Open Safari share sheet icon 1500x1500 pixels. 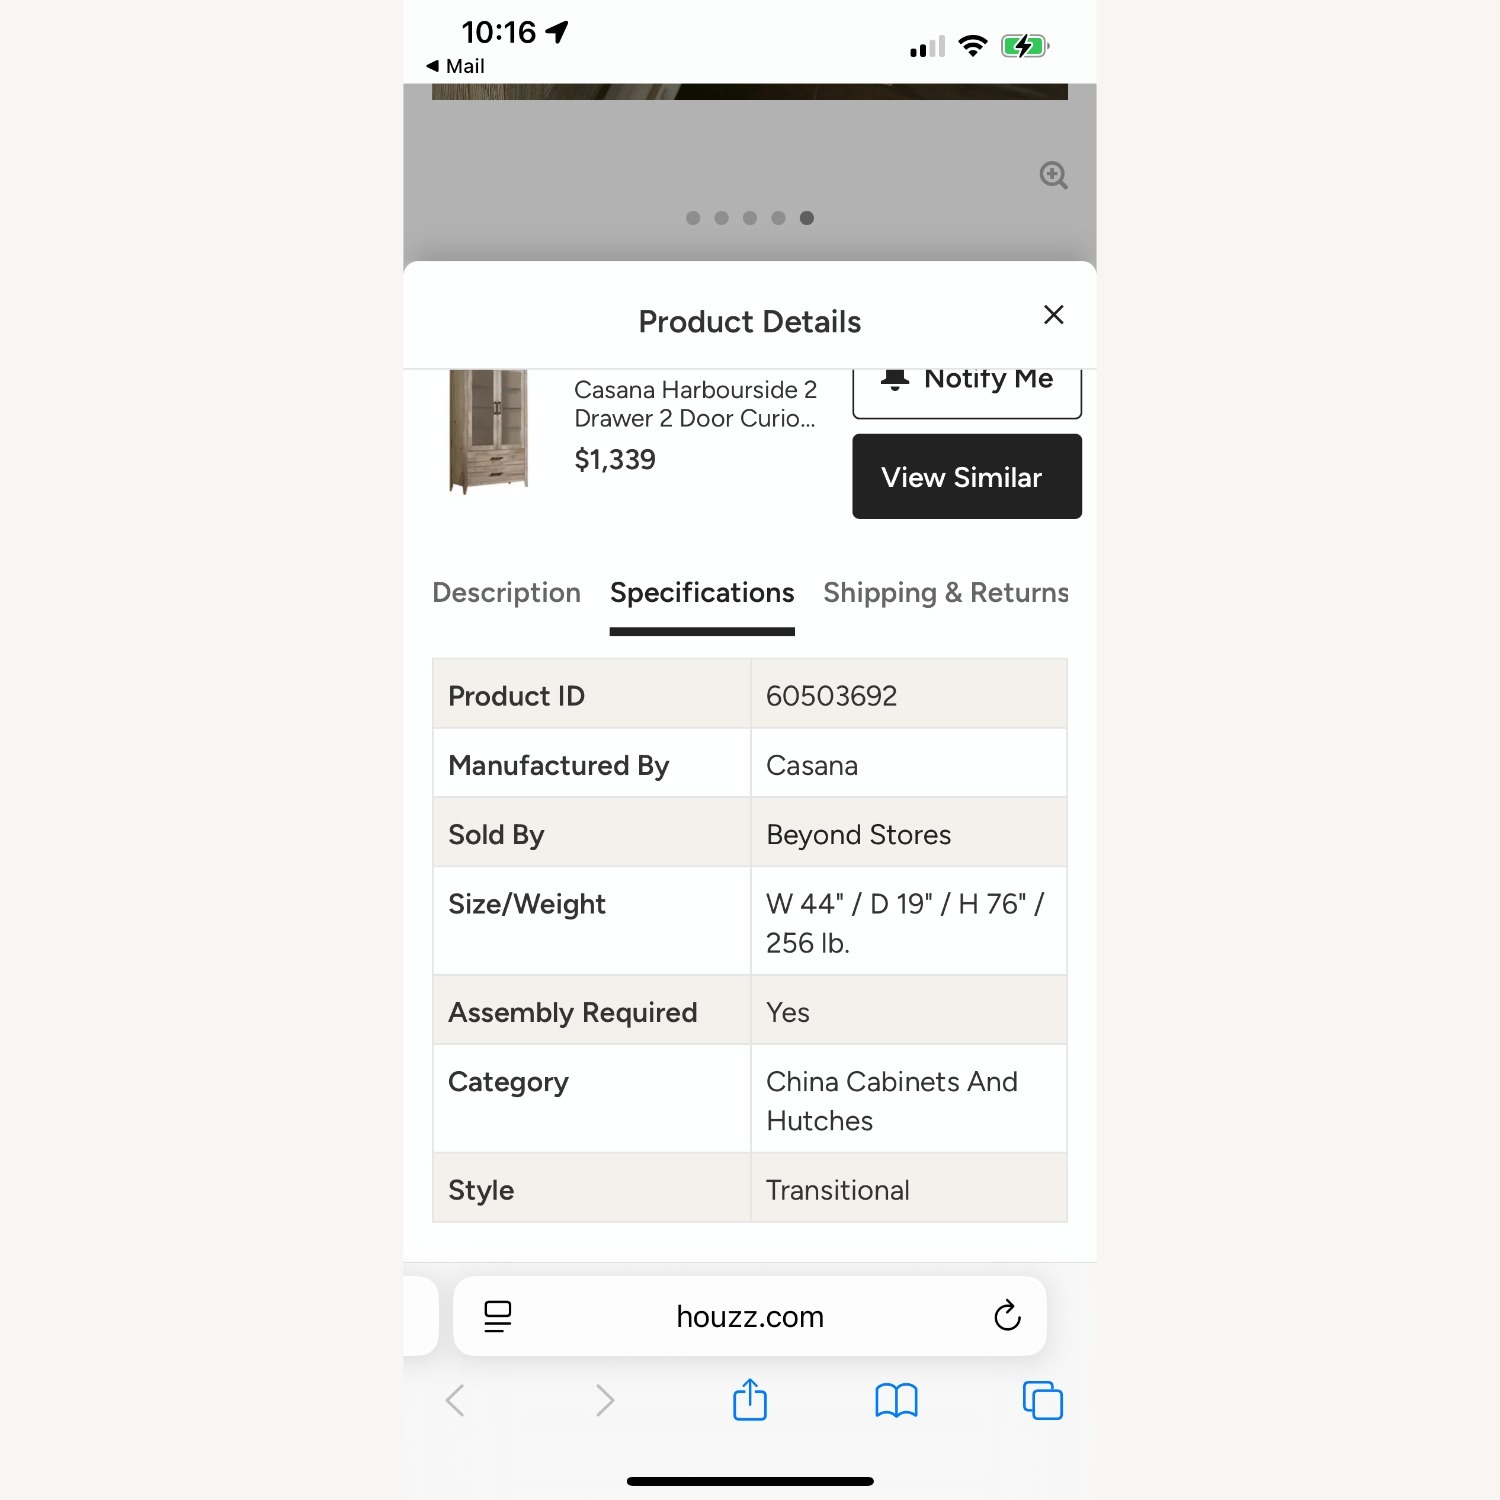750,1399
